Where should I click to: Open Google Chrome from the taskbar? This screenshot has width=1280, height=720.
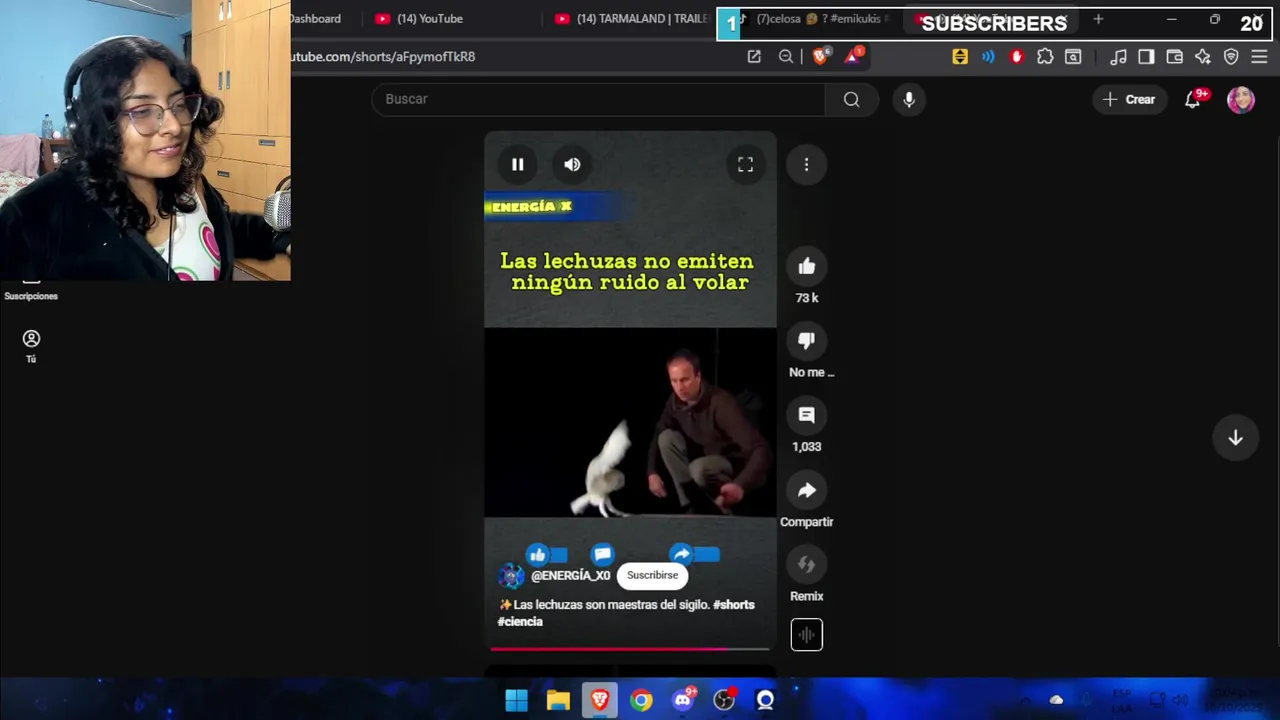[x=641, y=700]
